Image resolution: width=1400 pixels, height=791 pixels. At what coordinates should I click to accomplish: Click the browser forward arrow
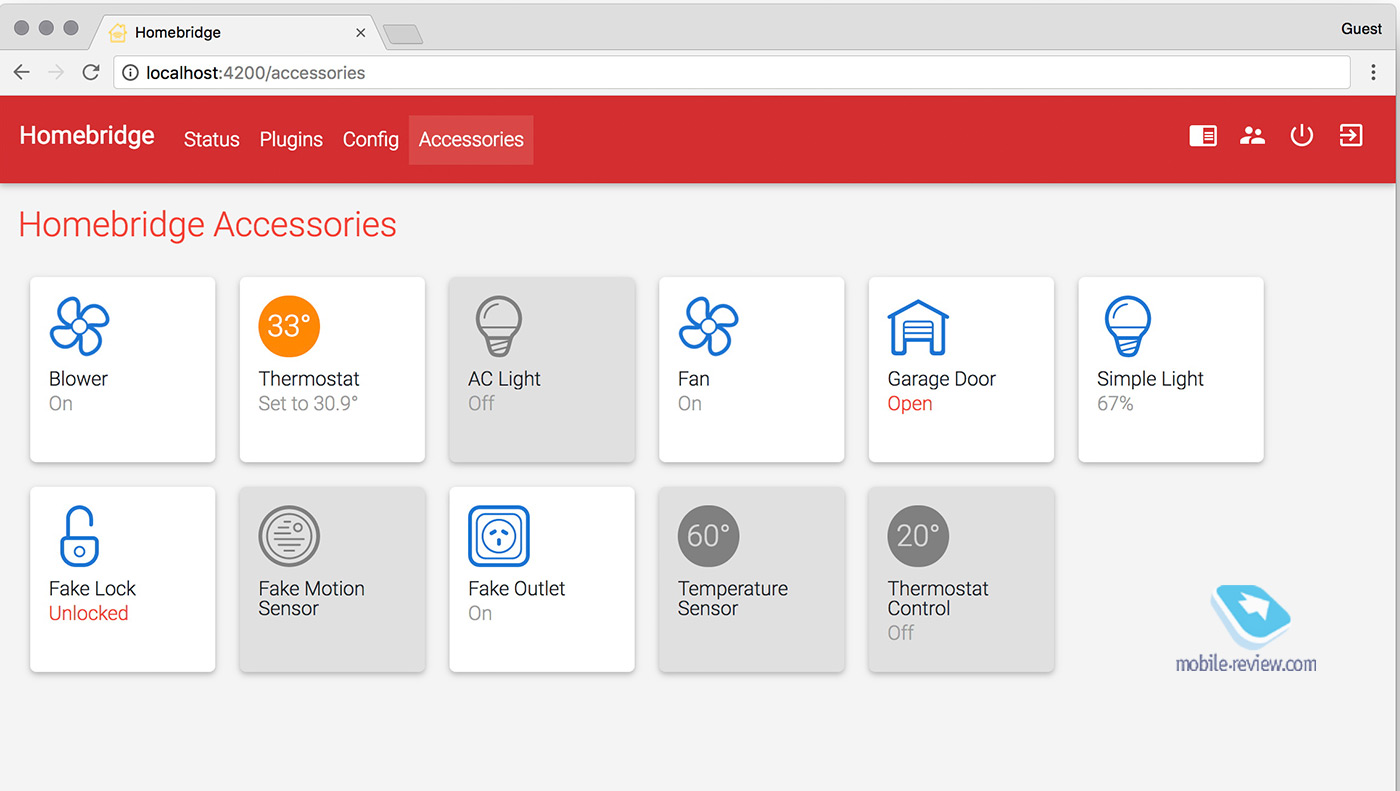(x=56, y=72)
